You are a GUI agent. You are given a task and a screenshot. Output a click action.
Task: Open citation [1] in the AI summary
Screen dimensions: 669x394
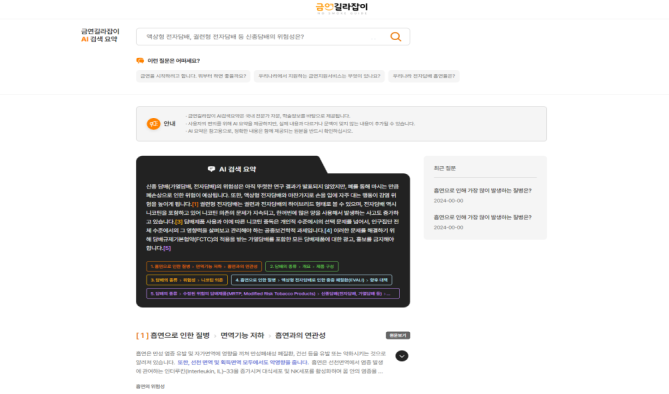195,204
